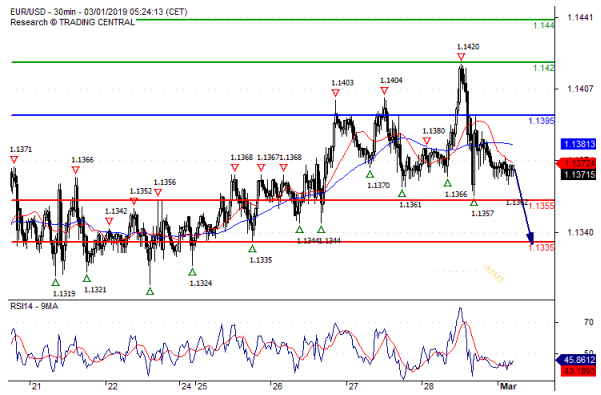601x395 pixels.
Task: Click the red triangle marker at 1.1380
Action: pos(427,141)
